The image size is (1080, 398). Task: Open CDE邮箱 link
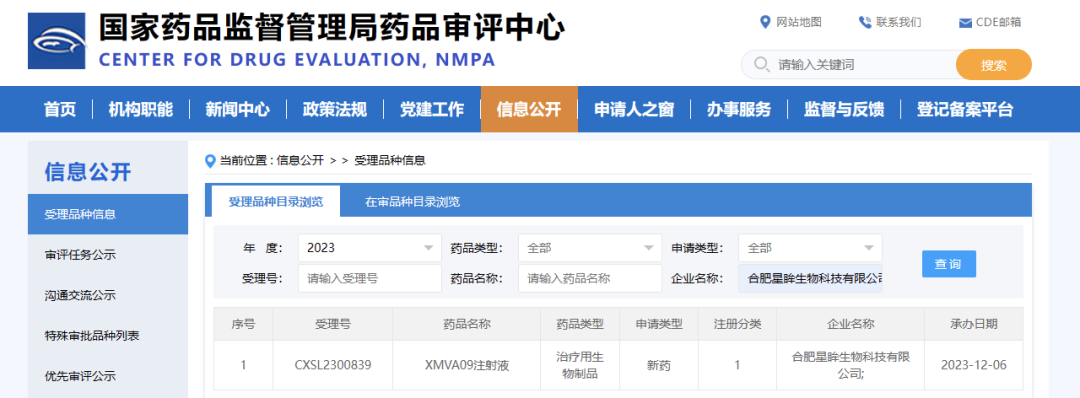coord(999,22)
